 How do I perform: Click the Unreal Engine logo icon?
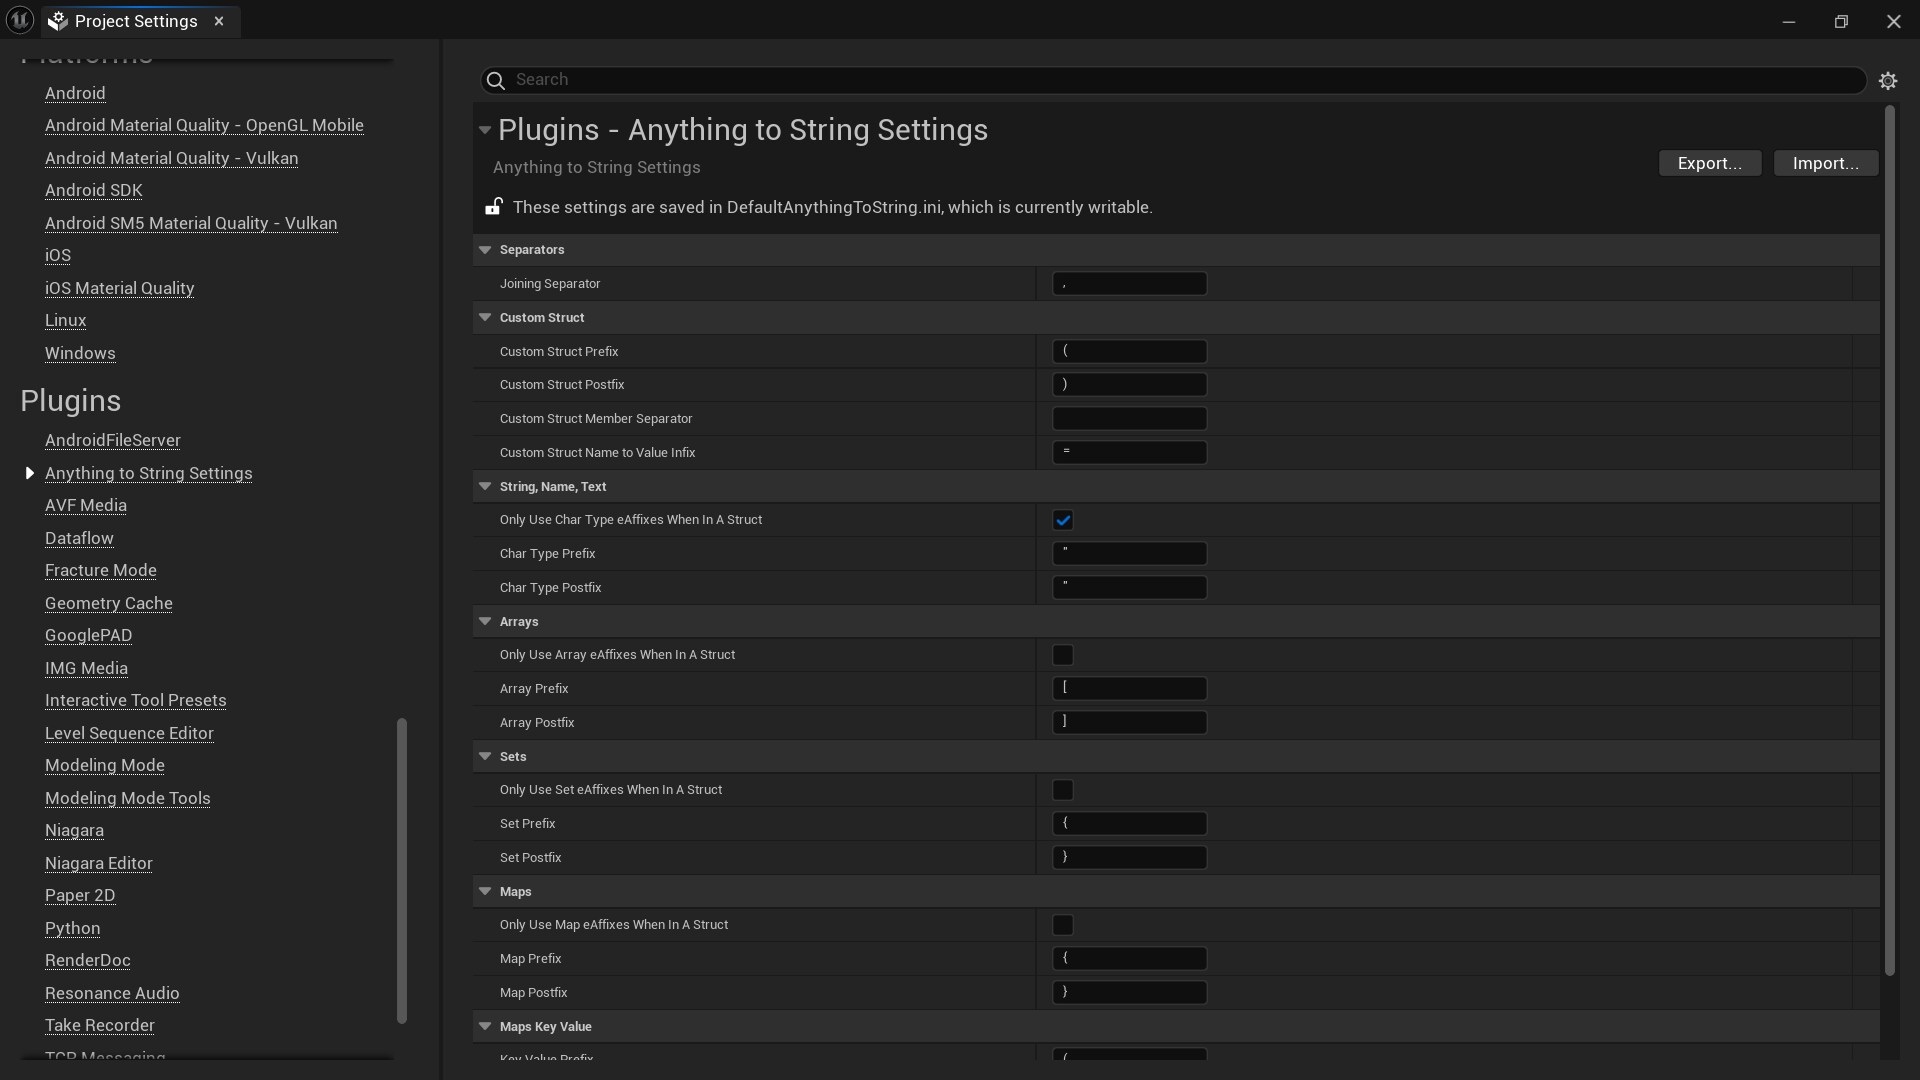(20, 20)
